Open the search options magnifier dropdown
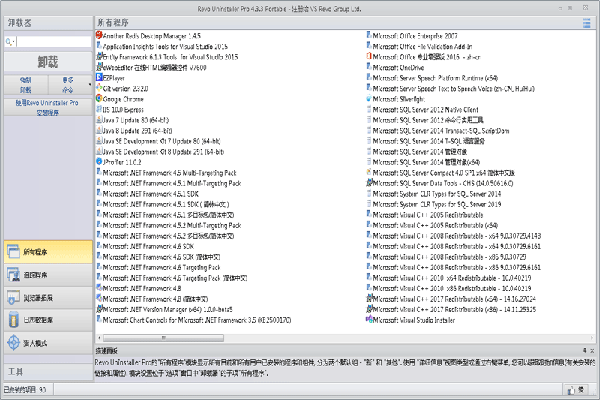This screenshot has width=600, height=400. point(10,41)
